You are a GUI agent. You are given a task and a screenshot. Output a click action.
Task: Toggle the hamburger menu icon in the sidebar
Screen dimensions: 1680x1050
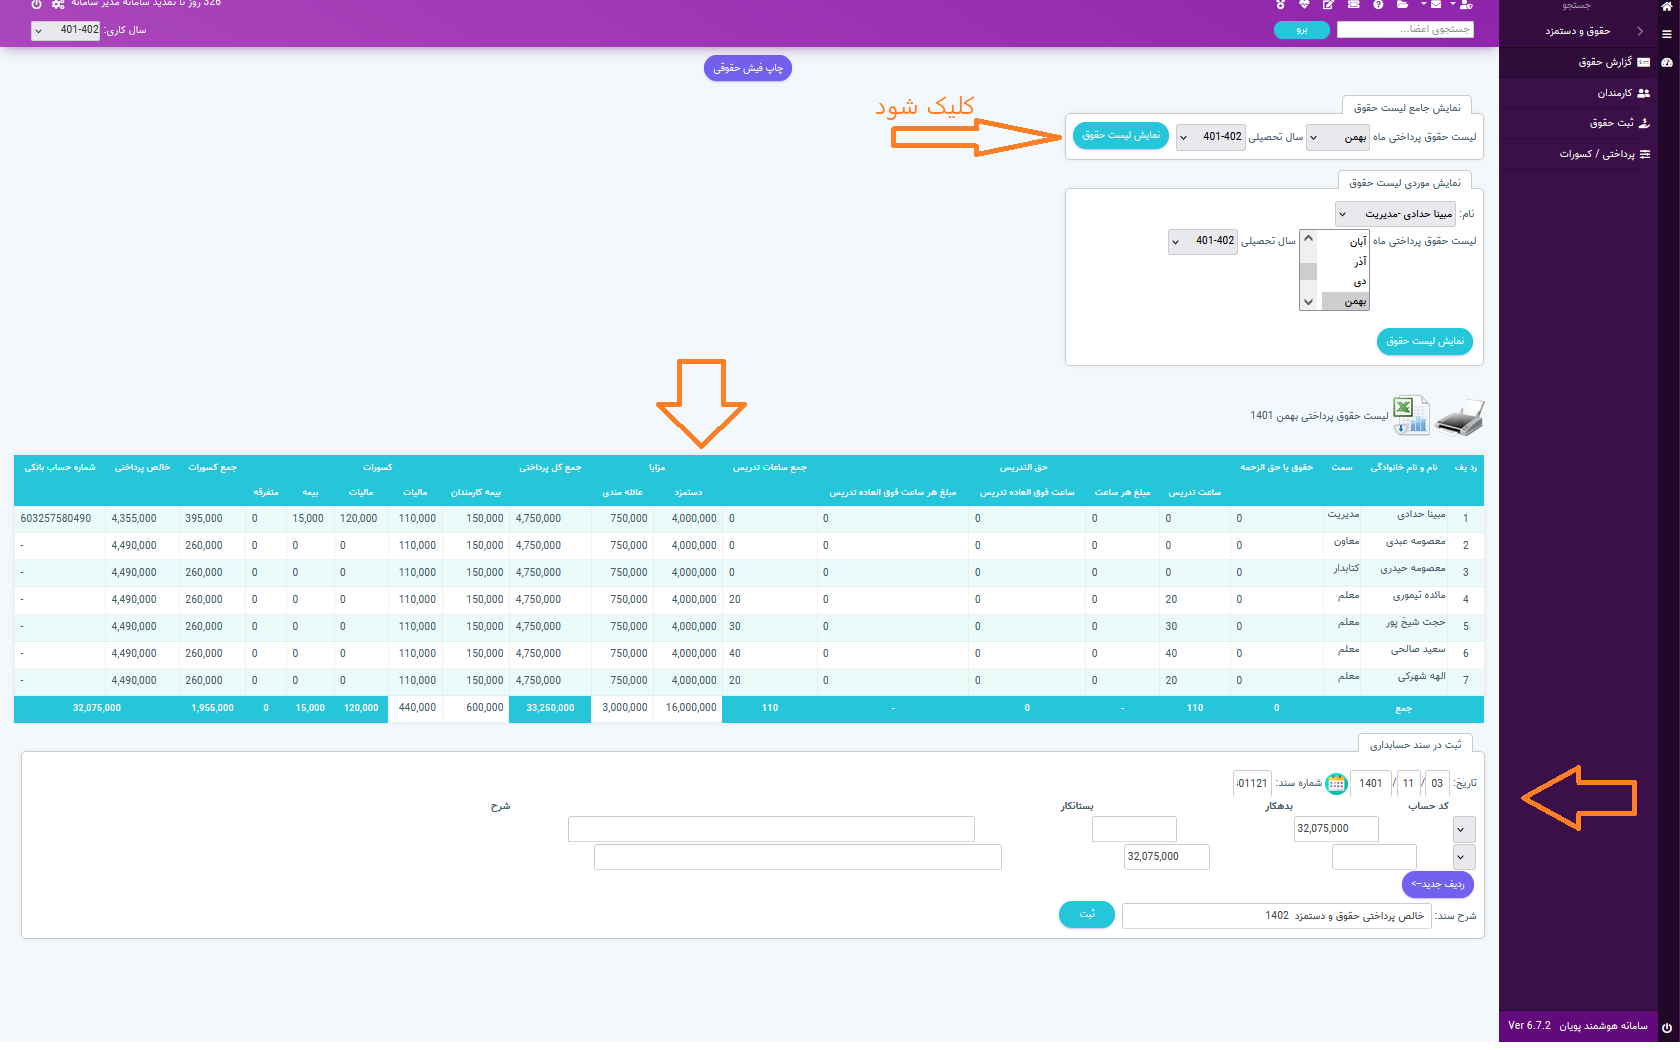coord(1667,34)
